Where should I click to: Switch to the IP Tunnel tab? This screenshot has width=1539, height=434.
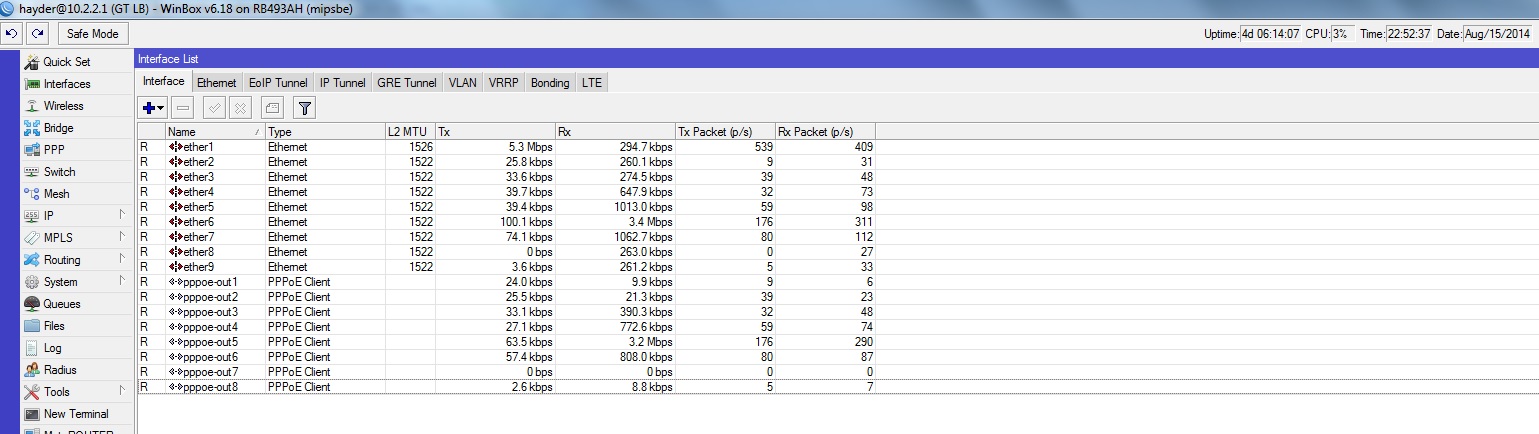[343, 83]
